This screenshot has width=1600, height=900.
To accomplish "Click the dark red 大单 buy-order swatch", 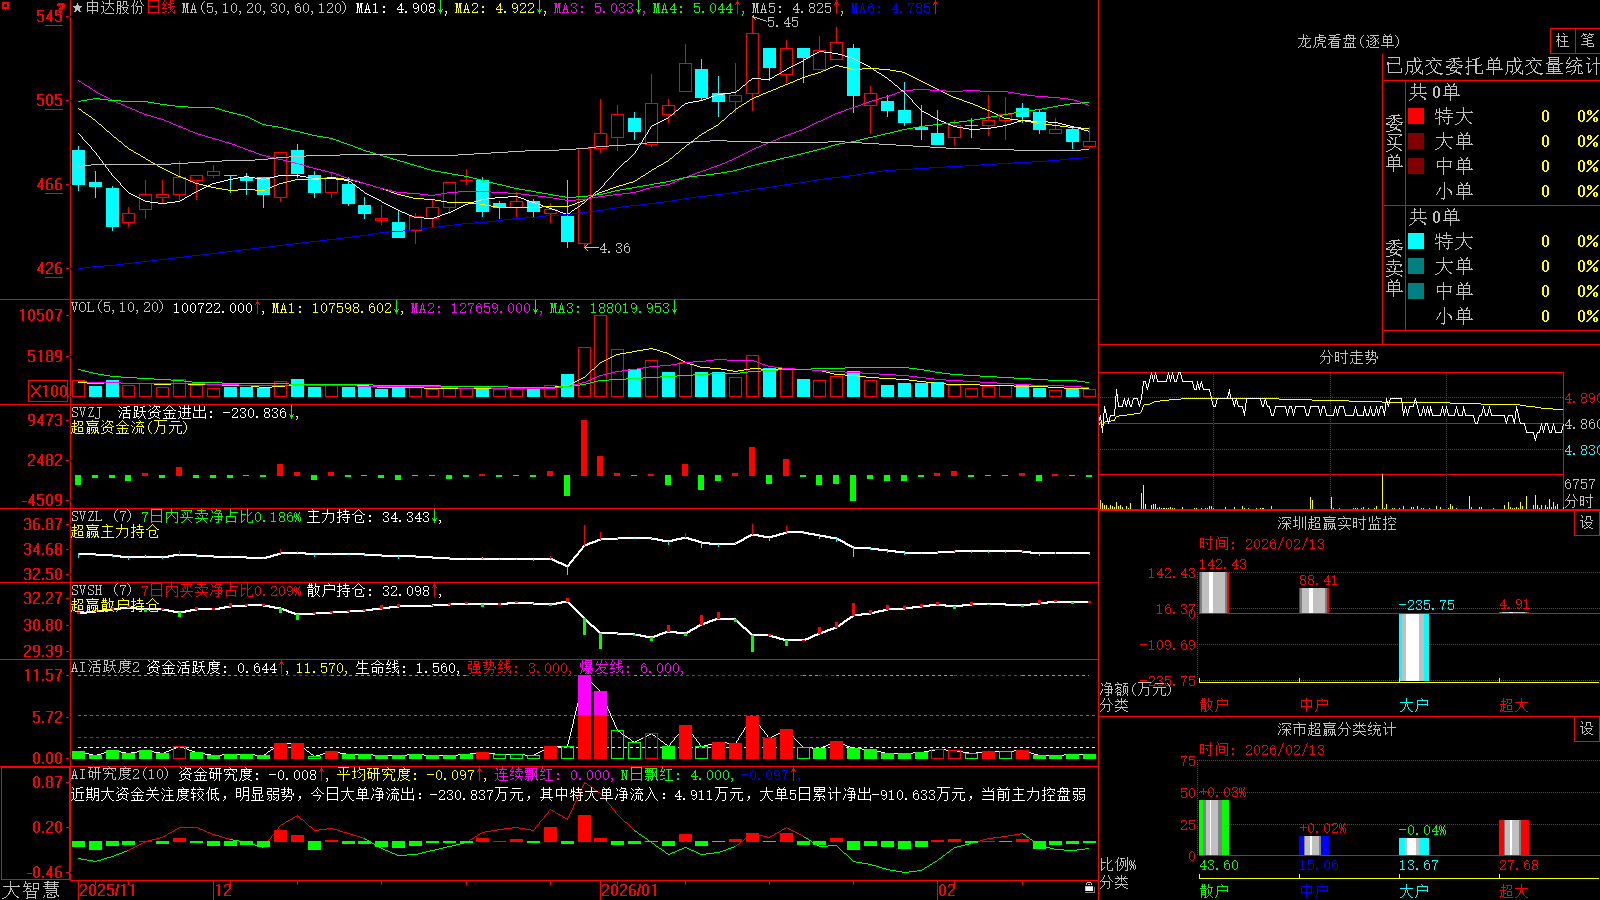I will (1416, 141).
